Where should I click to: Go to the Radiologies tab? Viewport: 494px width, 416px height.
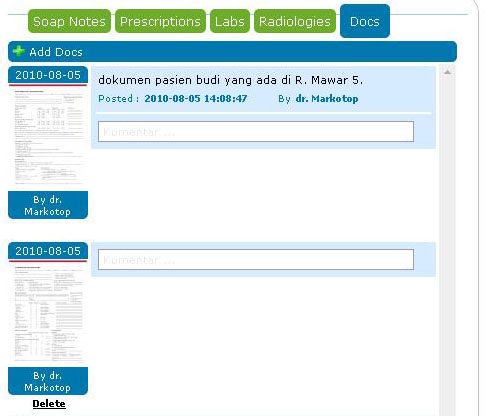295,21
